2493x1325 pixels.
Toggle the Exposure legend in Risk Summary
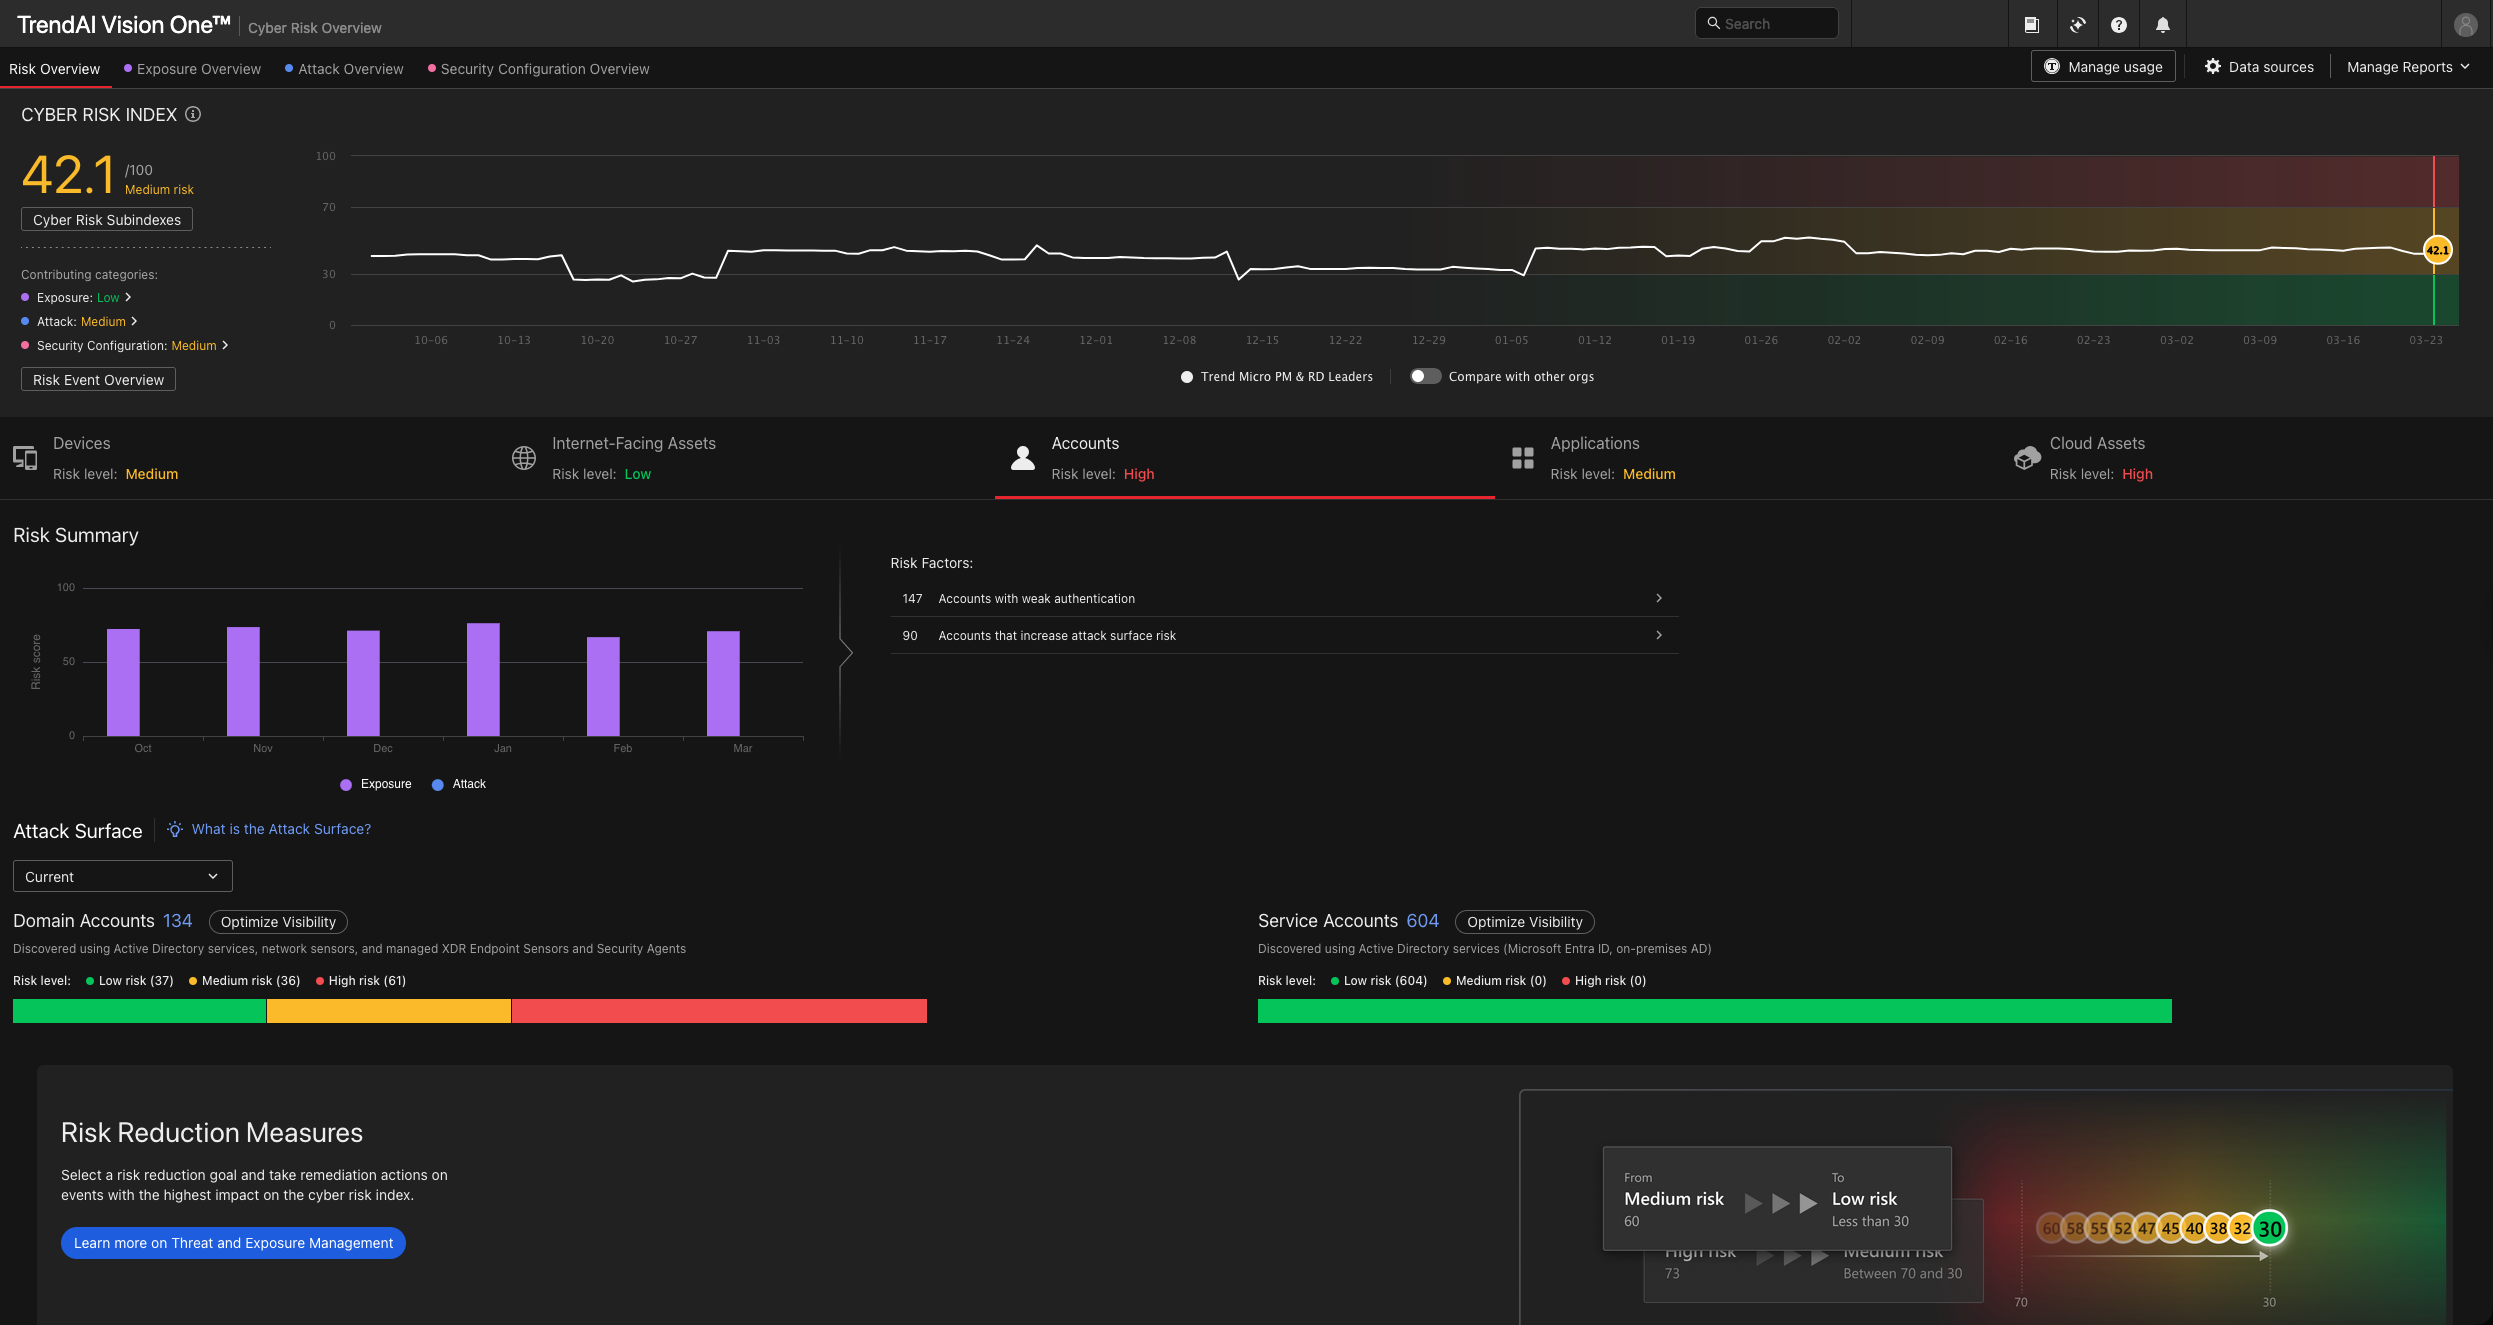click(376, 784)
